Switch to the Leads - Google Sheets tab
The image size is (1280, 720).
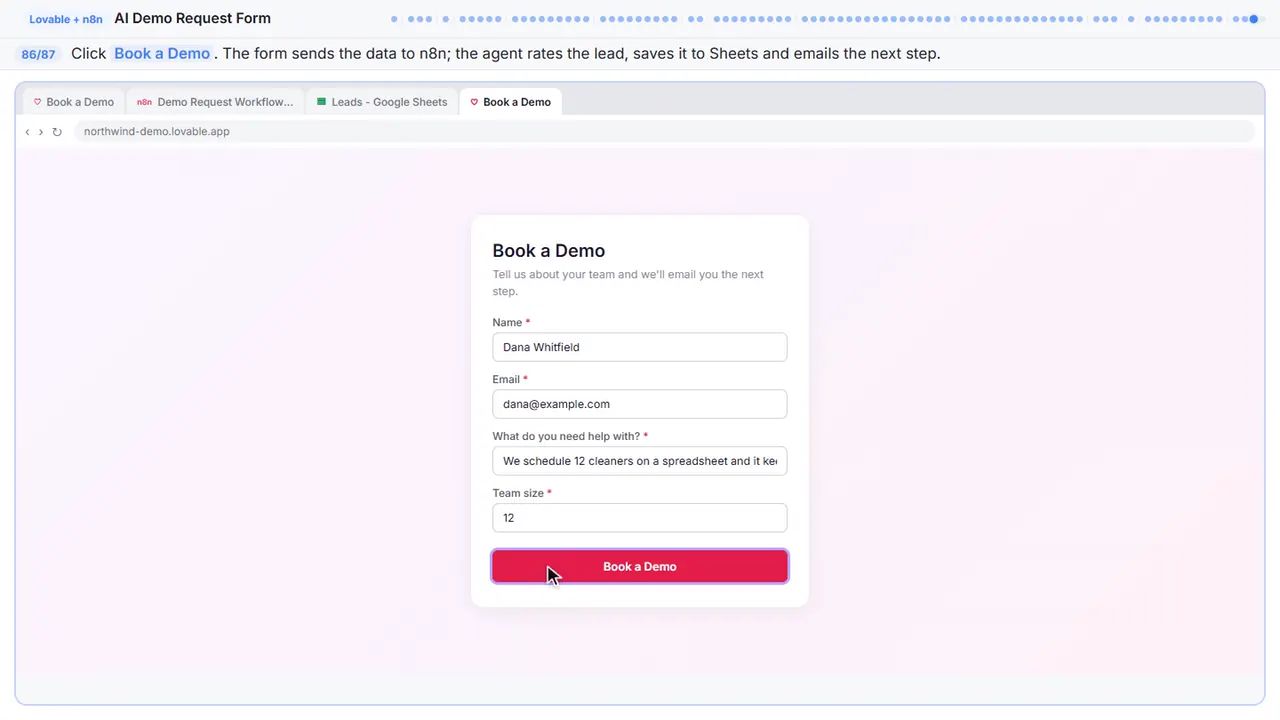(x=382, y=102)
